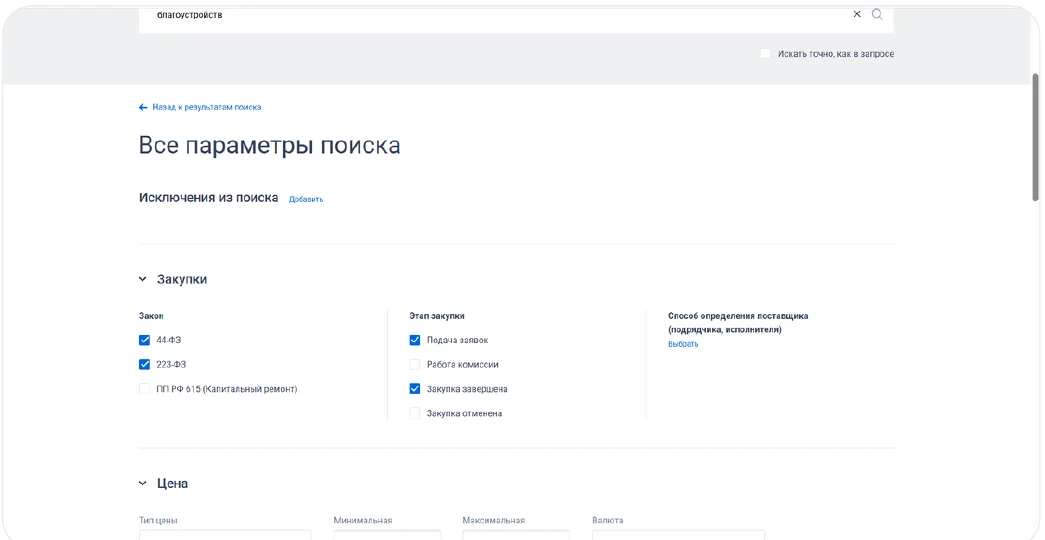Click 'Выбрать' under Способ определения поставщика
Viewport: 1045px width, 540px height.
683,344
